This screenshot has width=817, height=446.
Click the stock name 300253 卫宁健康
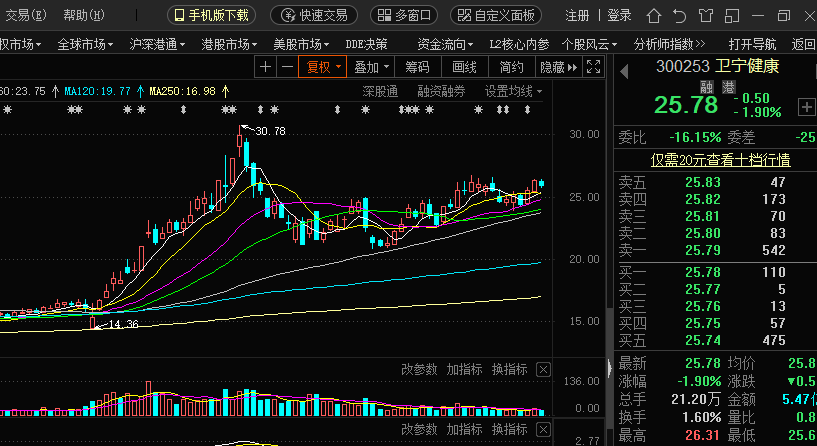tap(717, 67)
